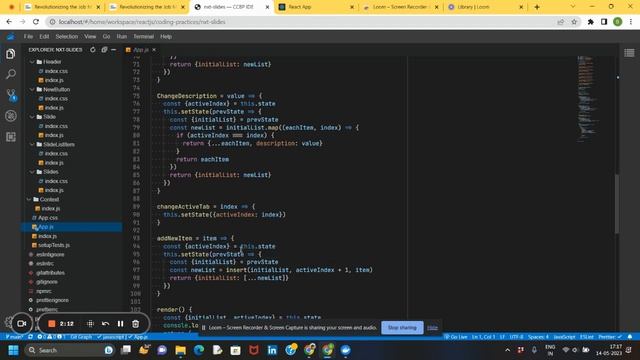The image size is (640, 360).
Task: Click UTF-8 encoding in status bar
Action: pyautogui.click(x=516, y=337)
